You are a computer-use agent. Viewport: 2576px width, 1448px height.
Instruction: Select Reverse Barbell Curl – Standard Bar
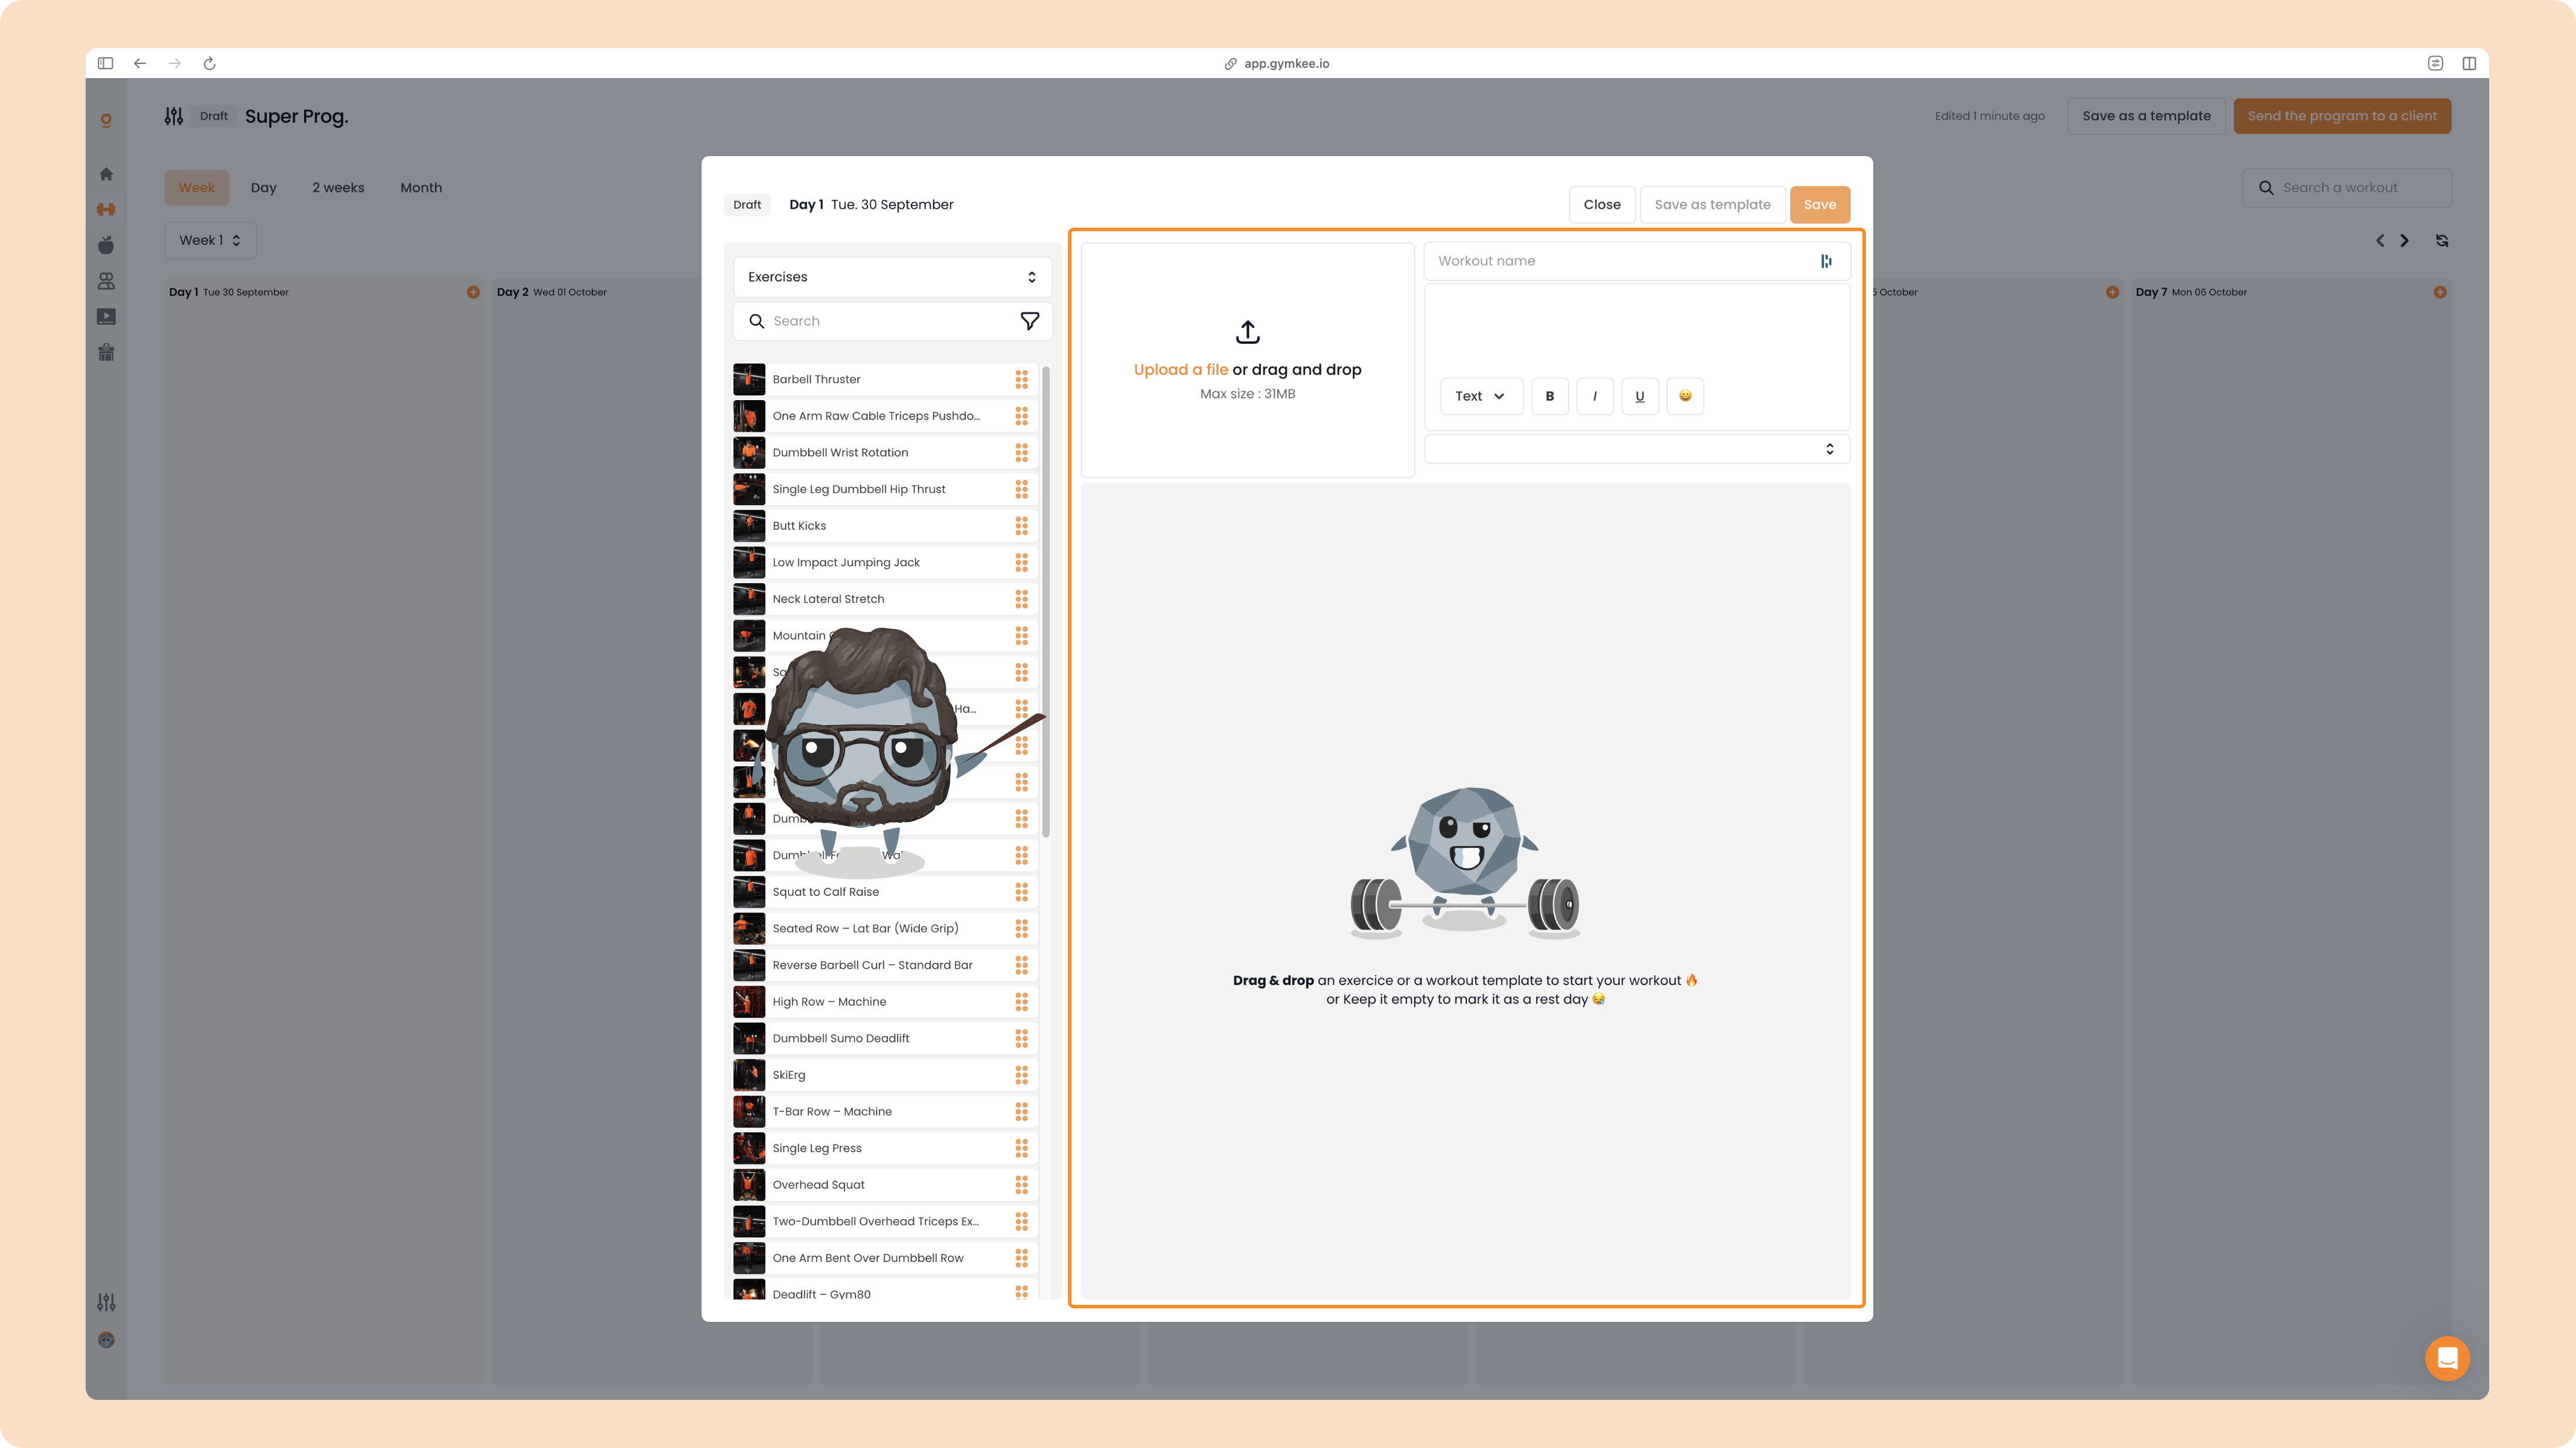885,965
